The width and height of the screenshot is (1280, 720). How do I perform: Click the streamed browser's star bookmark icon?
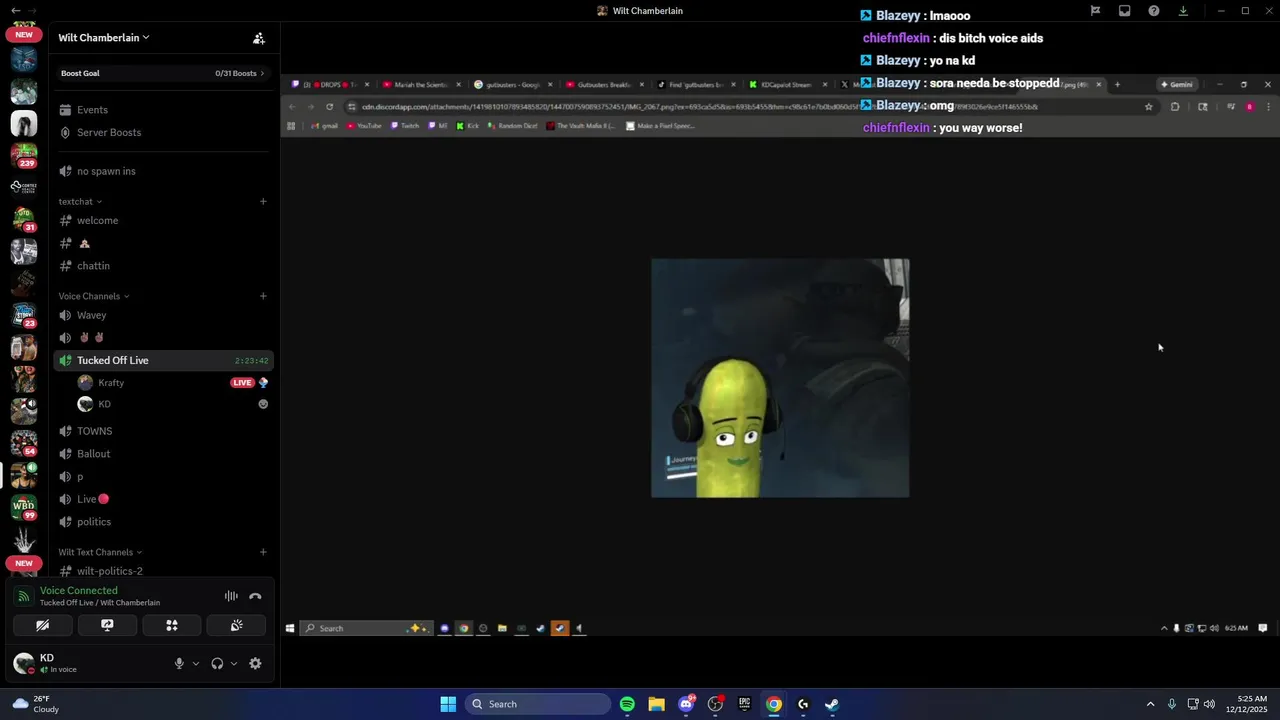[x=1148, y=106]
